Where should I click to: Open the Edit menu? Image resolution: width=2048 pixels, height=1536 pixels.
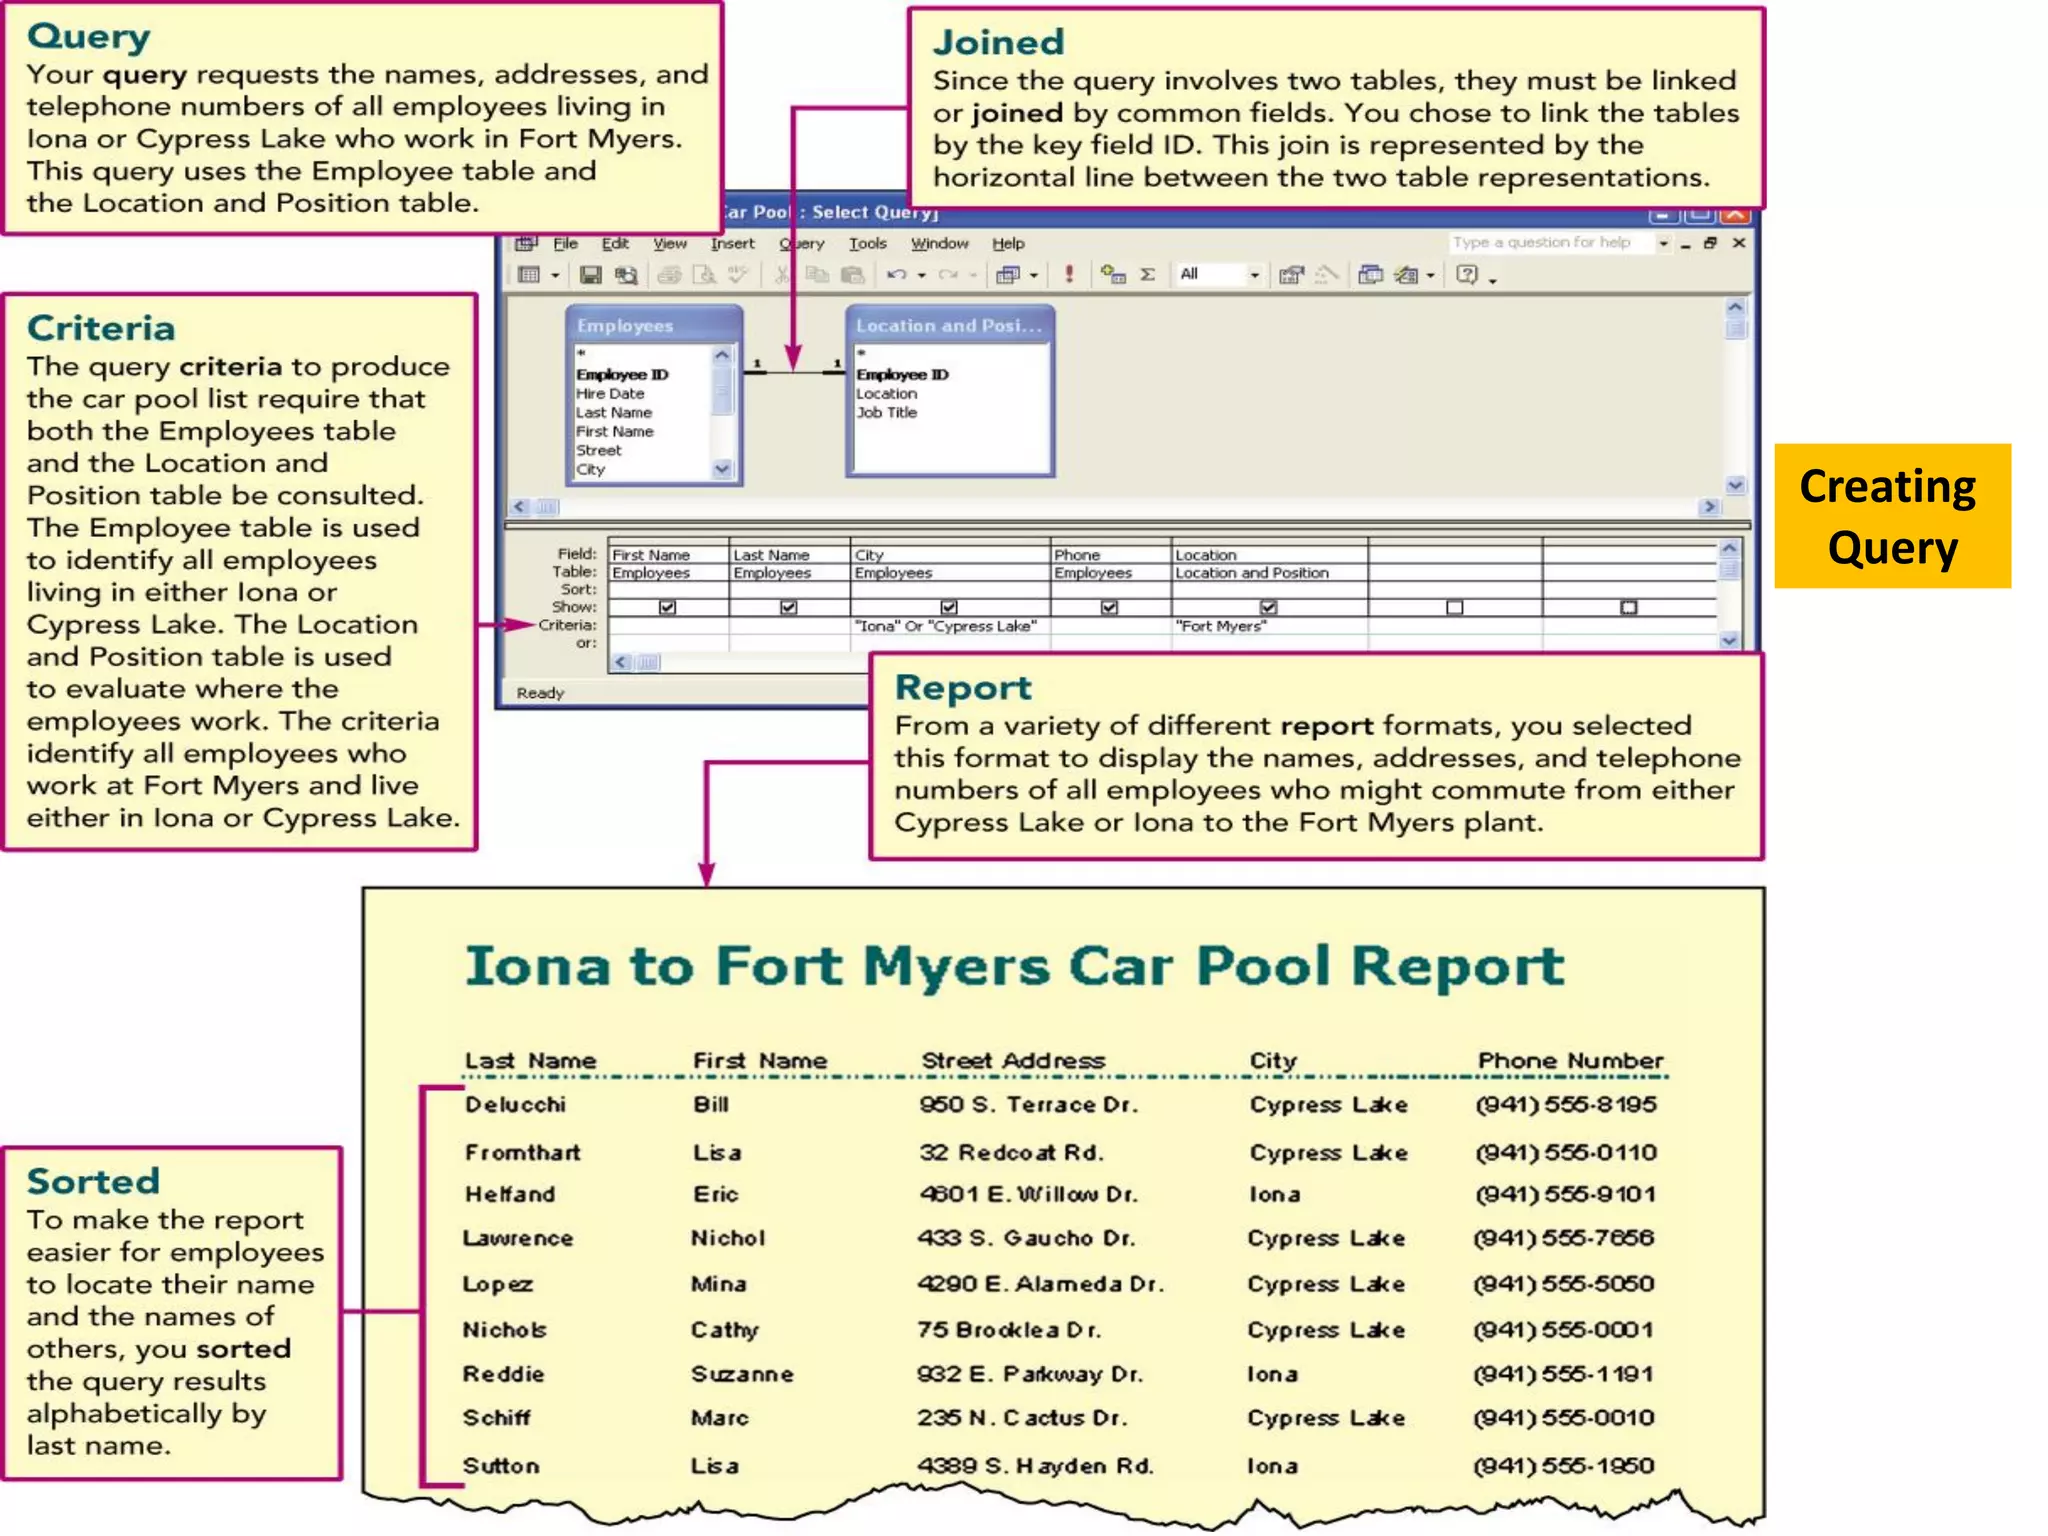(x=615, y=243)
